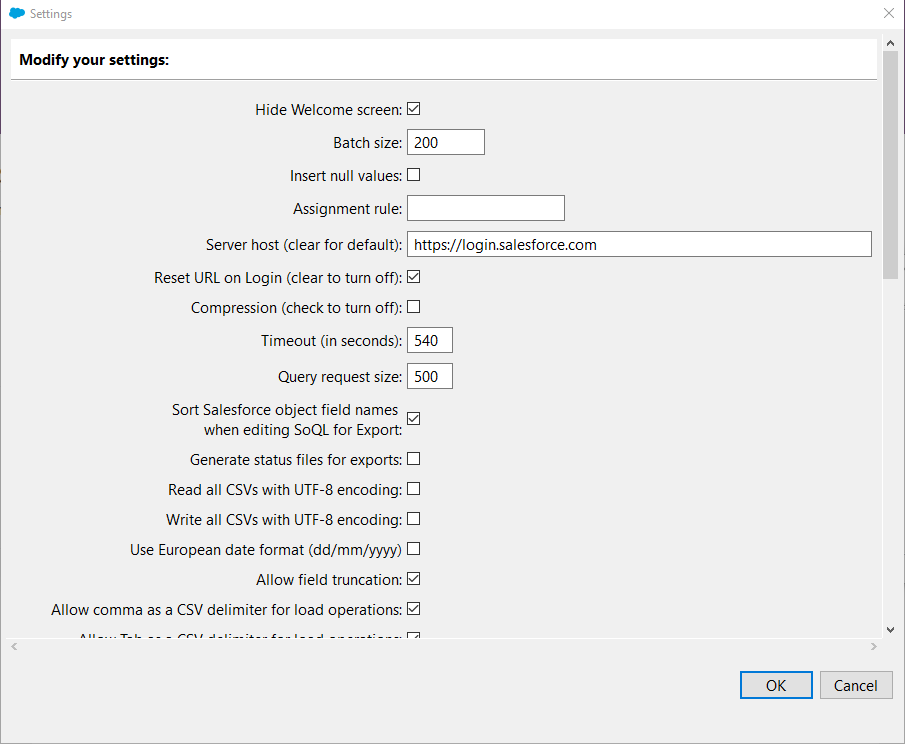Viewport: 905px width, 744px height.
Task: Click the Server host URL field
Action: pos(639,244)
